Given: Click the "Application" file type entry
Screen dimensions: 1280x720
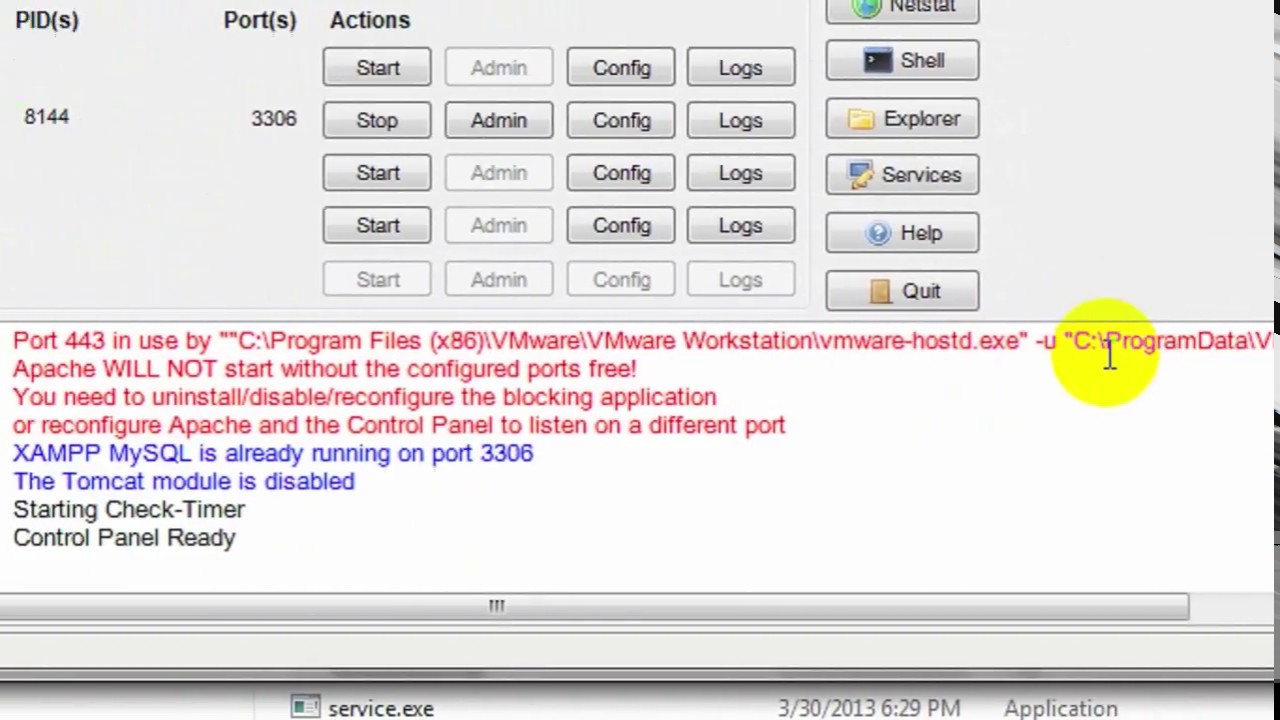Looking at the screenshot, I should 1061,708.
